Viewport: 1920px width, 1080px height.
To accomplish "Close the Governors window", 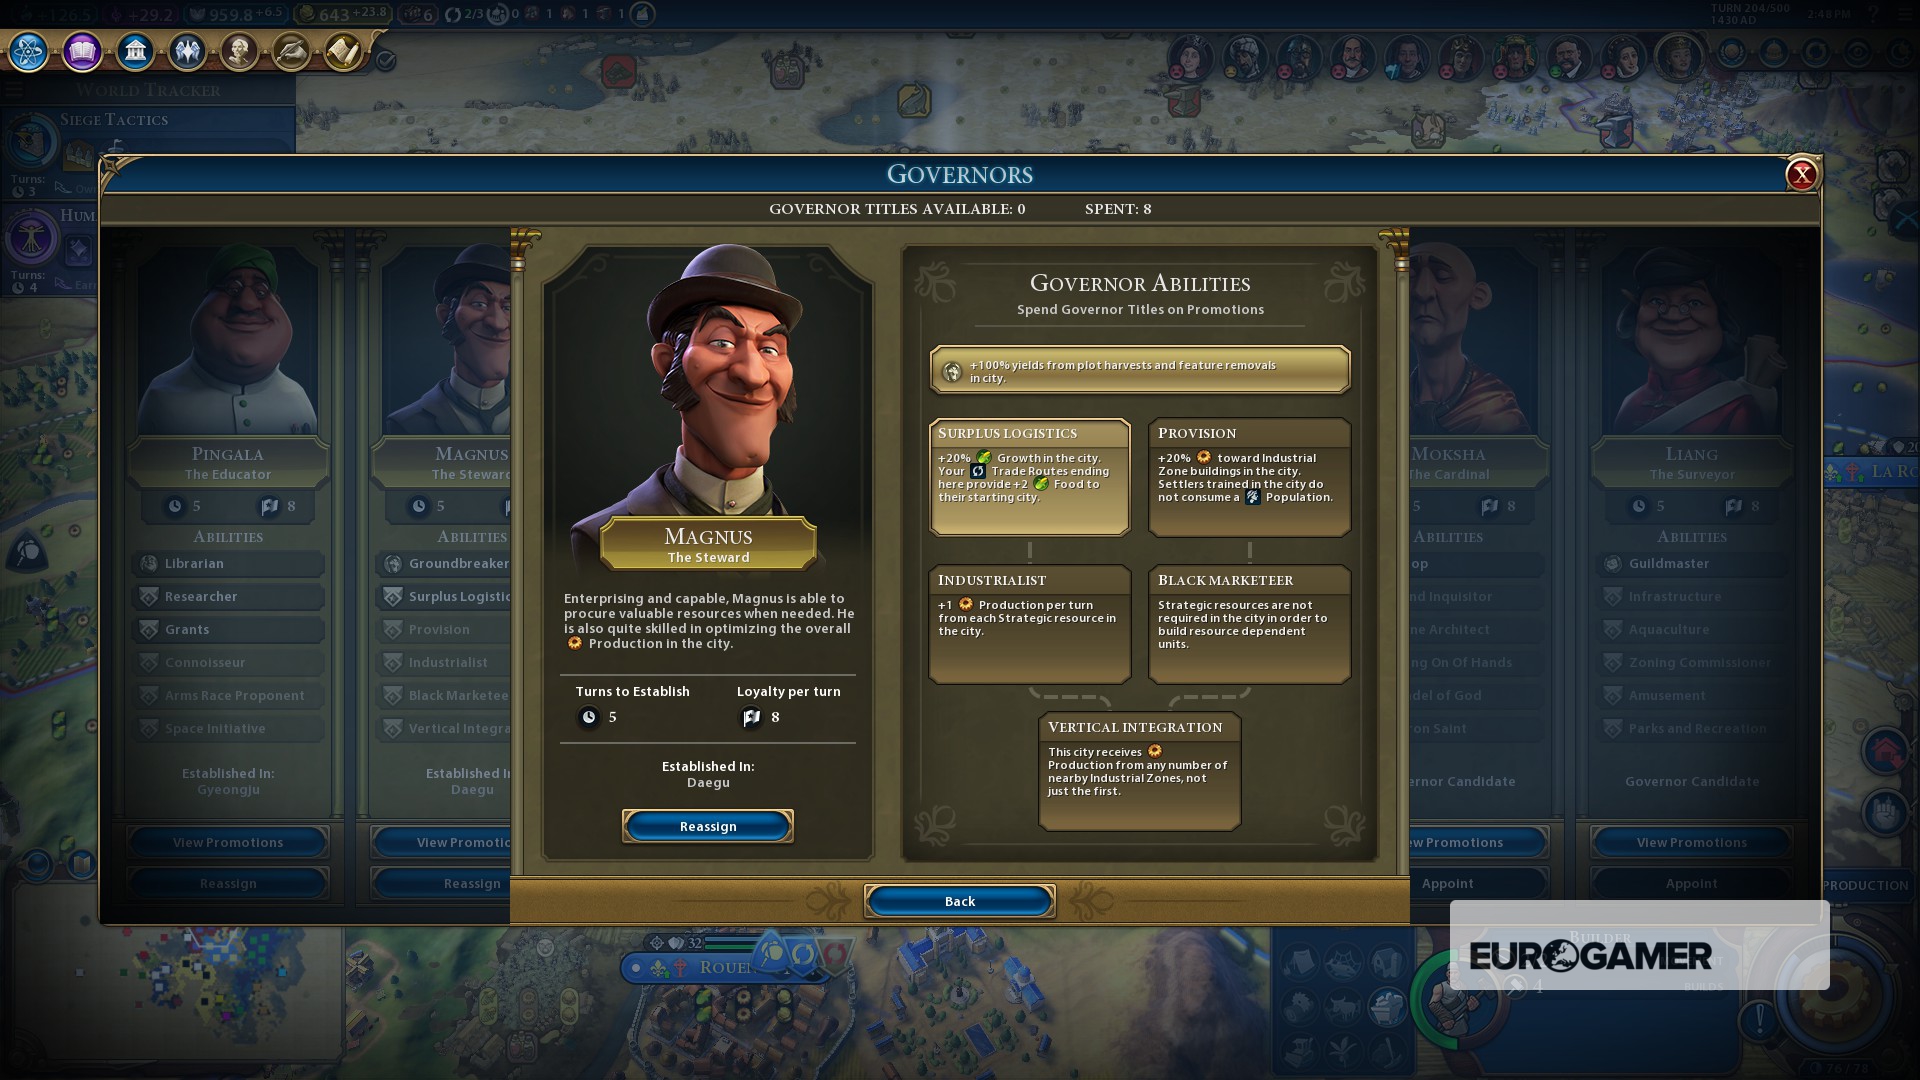I will tap(1801, 175).
